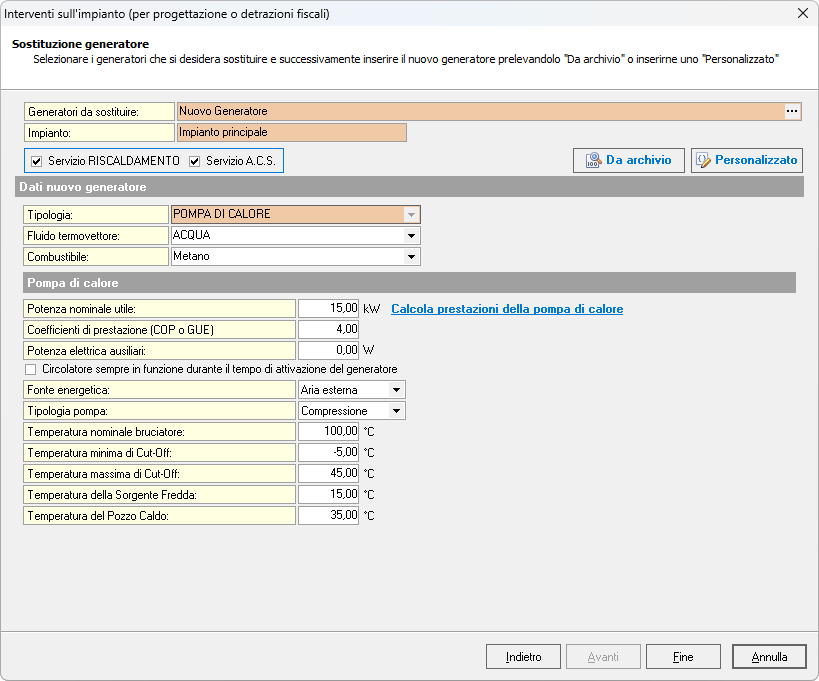Expand the Fonte energetica dropdown

point(397,389)
